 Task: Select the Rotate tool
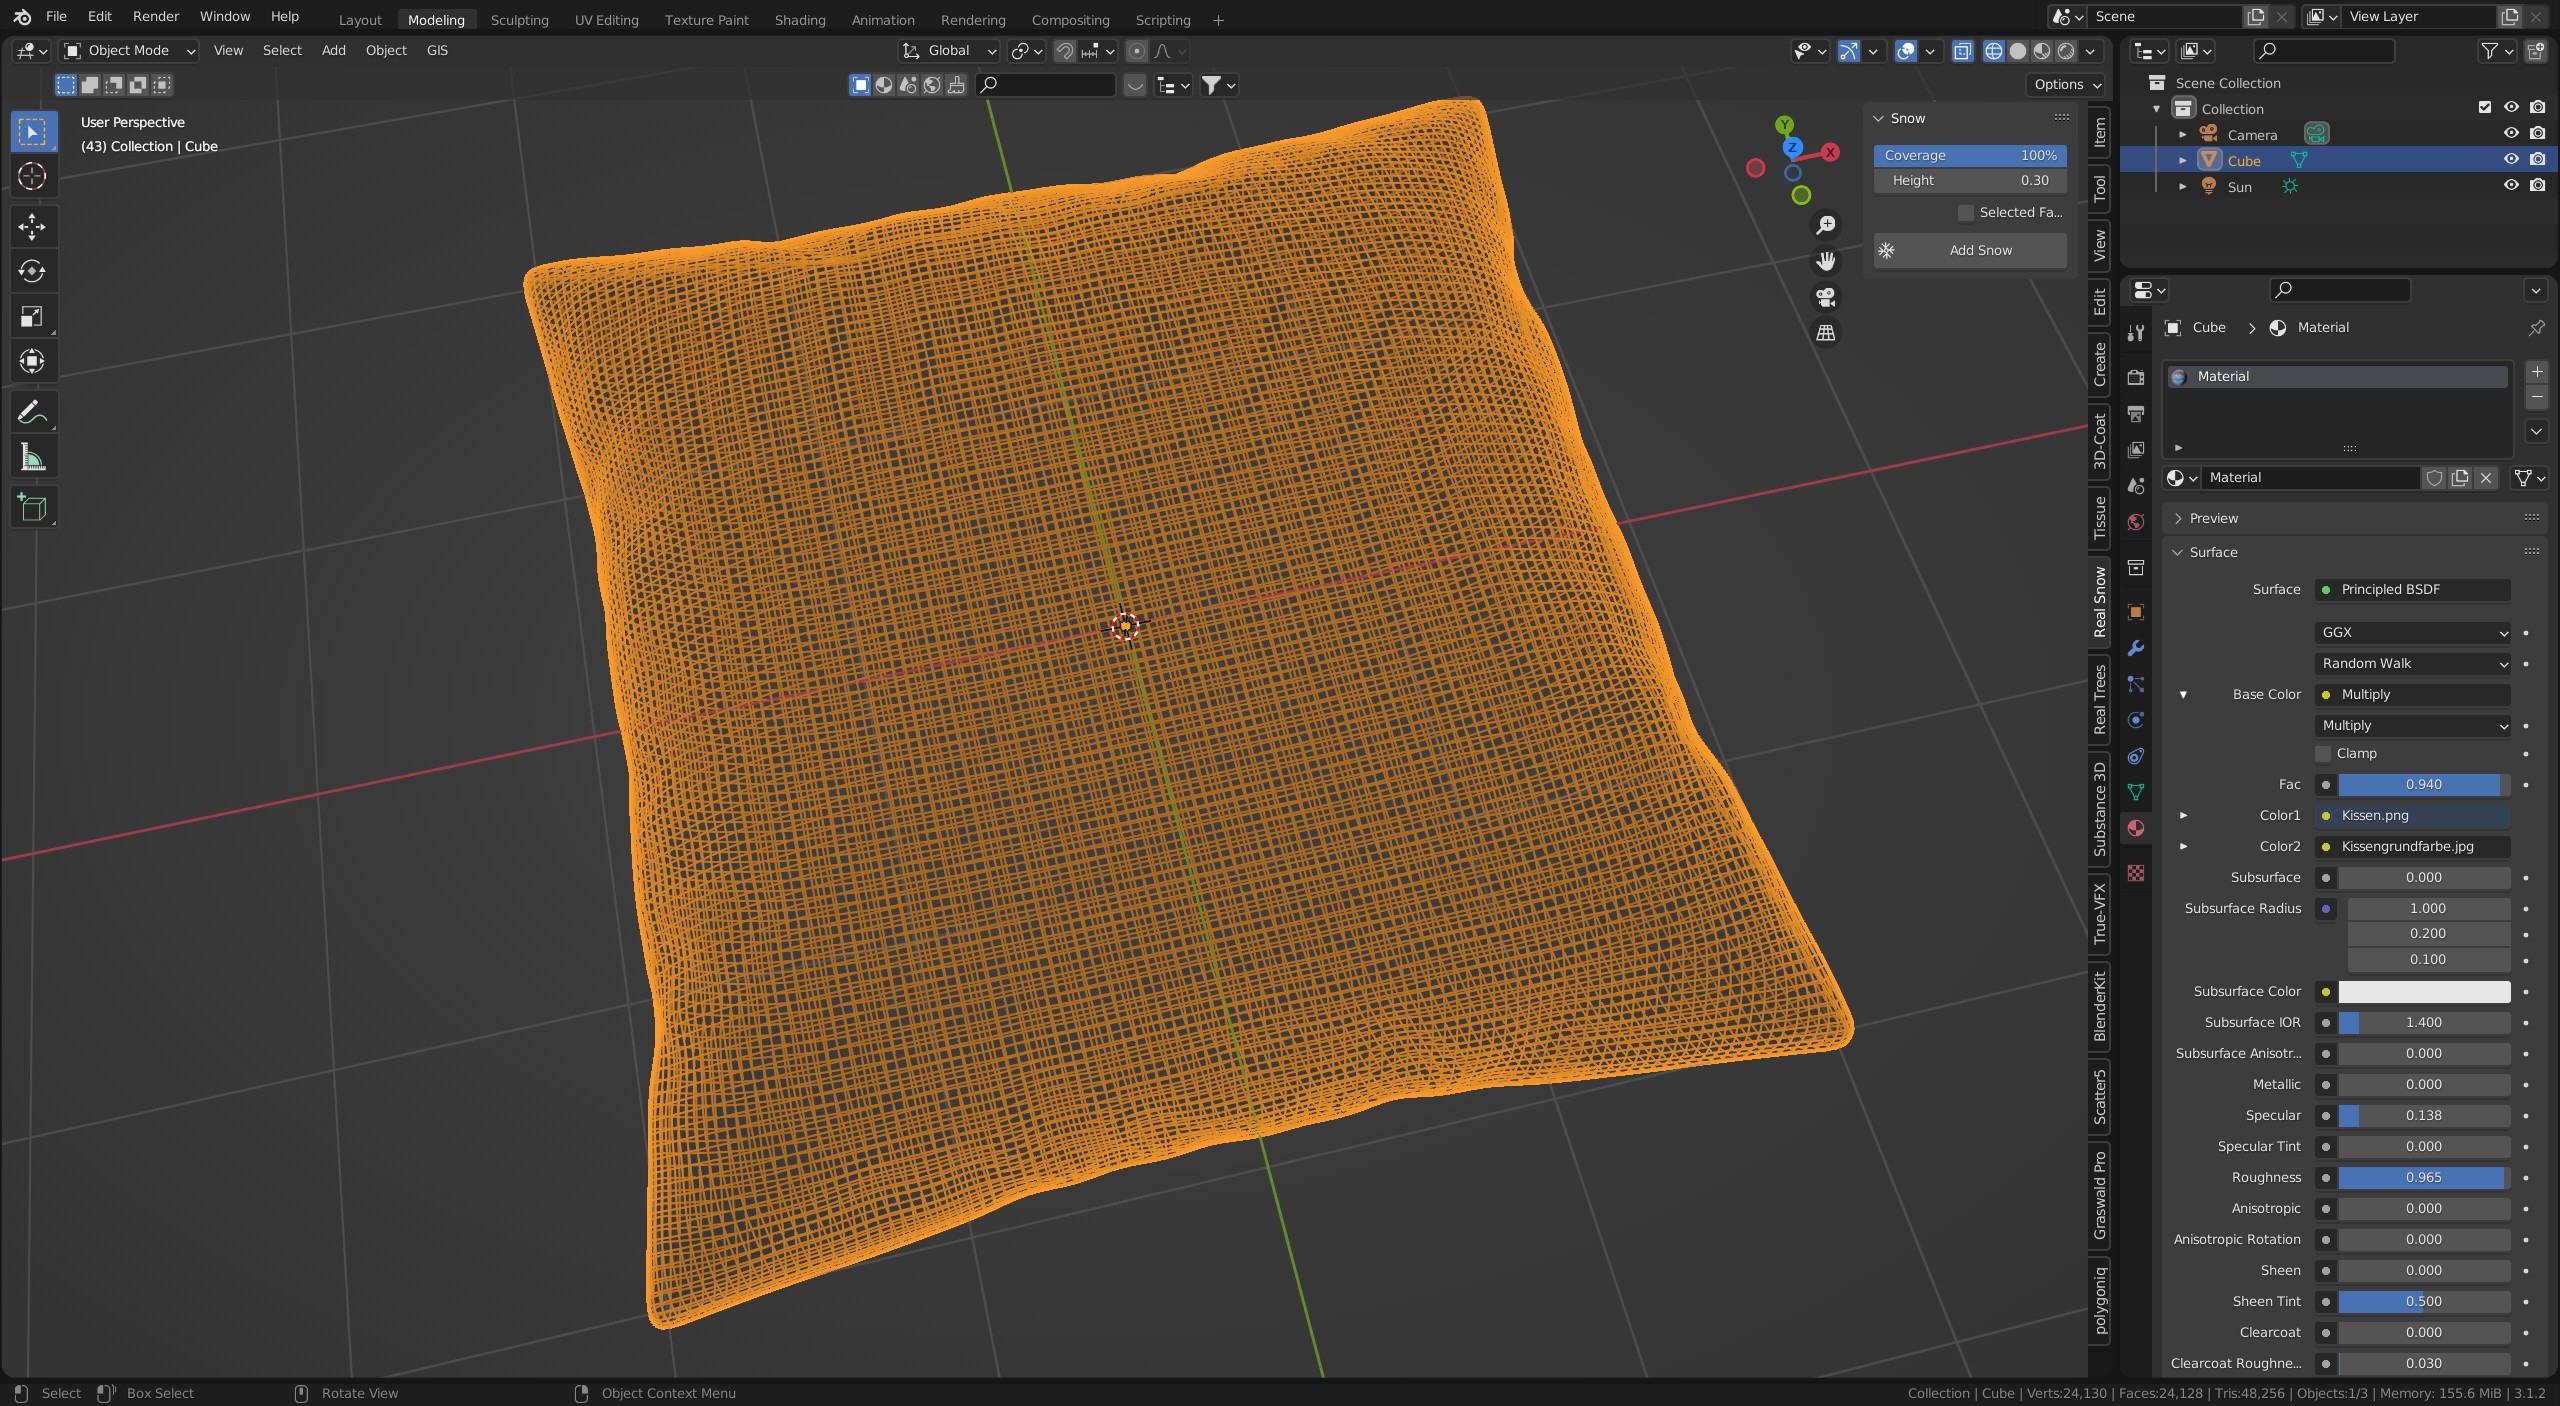pos(32,271)
